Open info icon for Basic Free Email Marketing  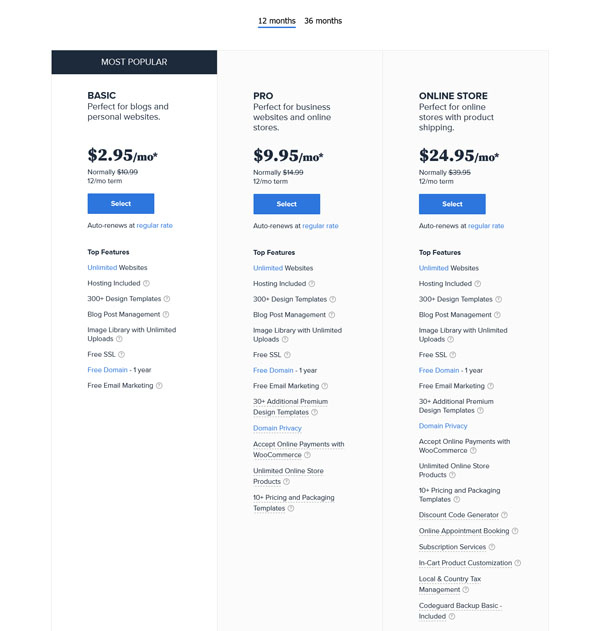[158, 386]
